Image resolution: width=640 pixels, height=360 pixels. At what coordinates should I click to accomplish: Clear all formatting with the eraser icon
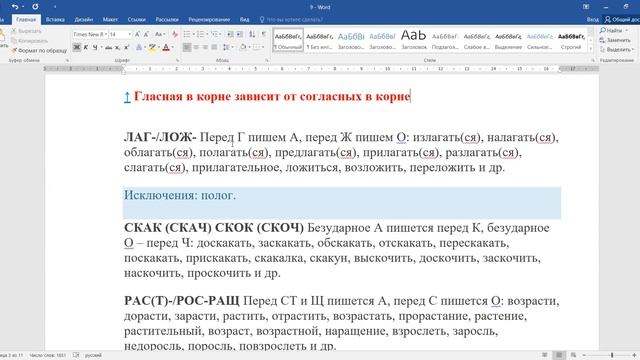tap(175, 34)
